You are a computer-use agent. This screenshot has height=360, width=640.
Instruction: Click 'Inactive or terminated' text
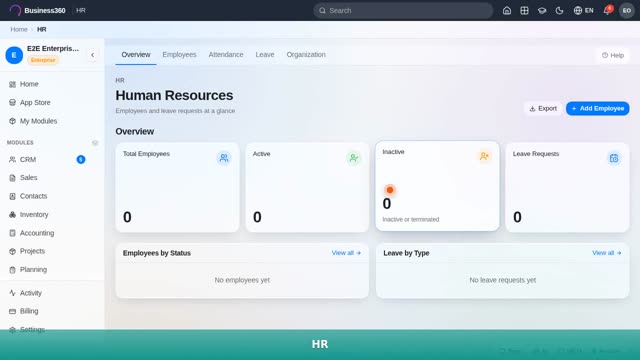(x=411, y=220)
